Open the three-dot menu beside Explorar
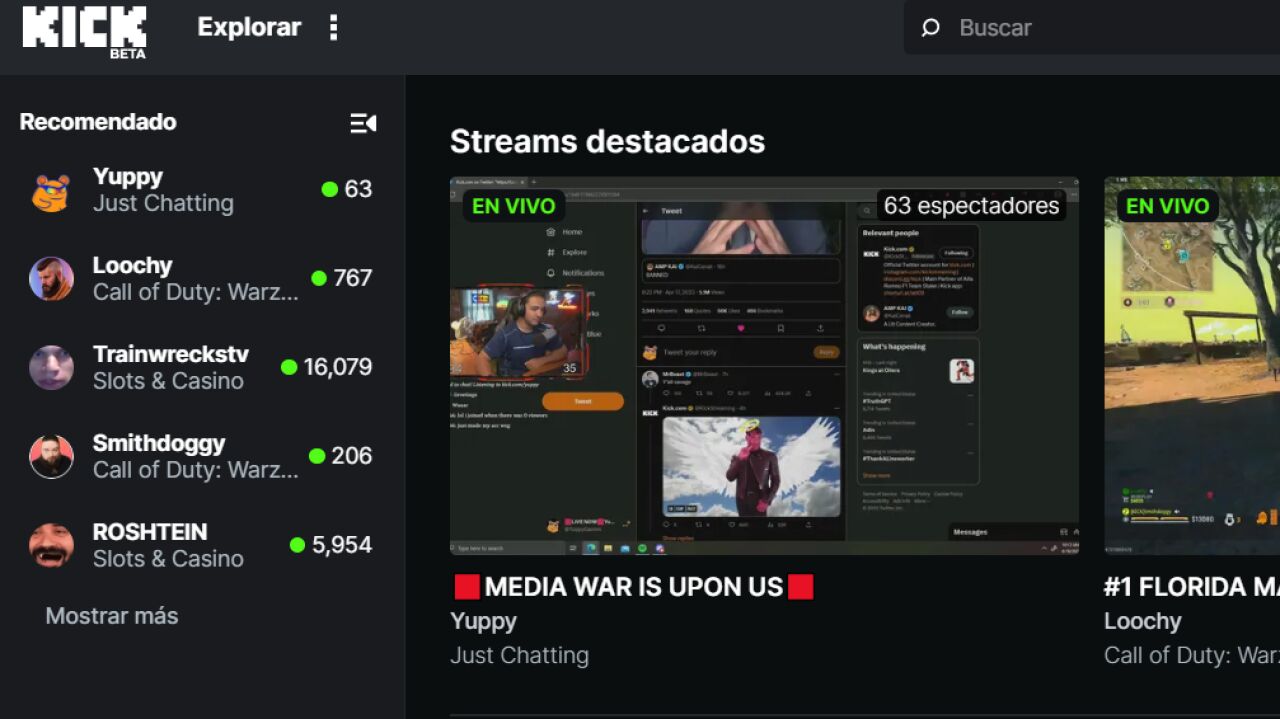 pyautogui.click(x=333, y=28)
